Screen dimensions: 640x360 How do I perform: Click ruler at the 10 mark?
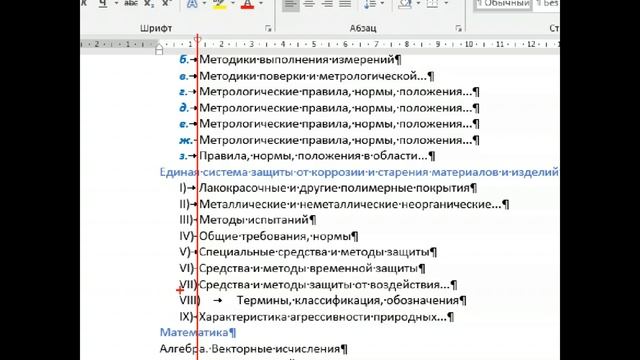(469, 44)
